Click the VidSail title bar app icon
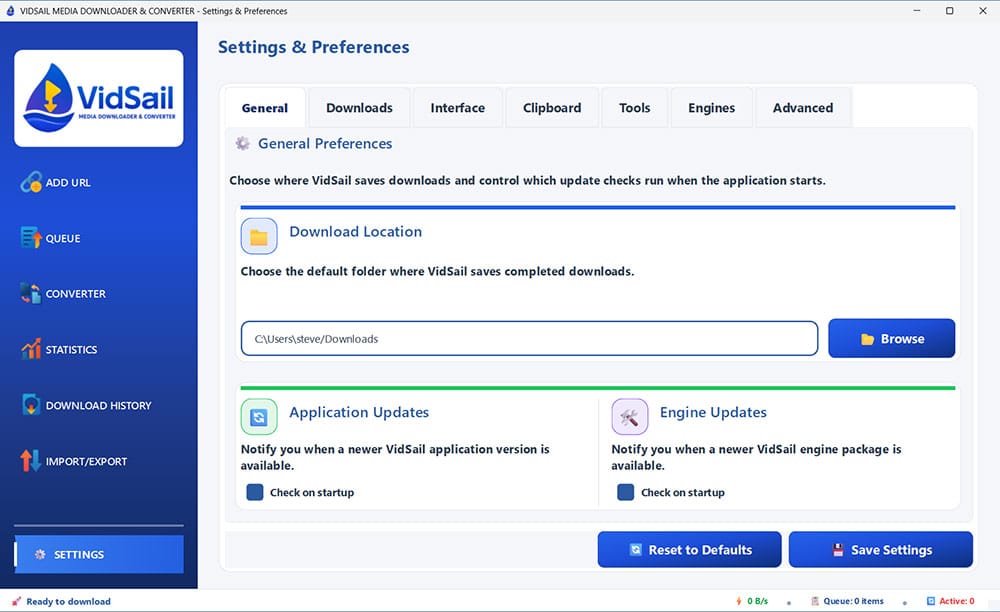The image size is (1000, 612). pos(10,11)
